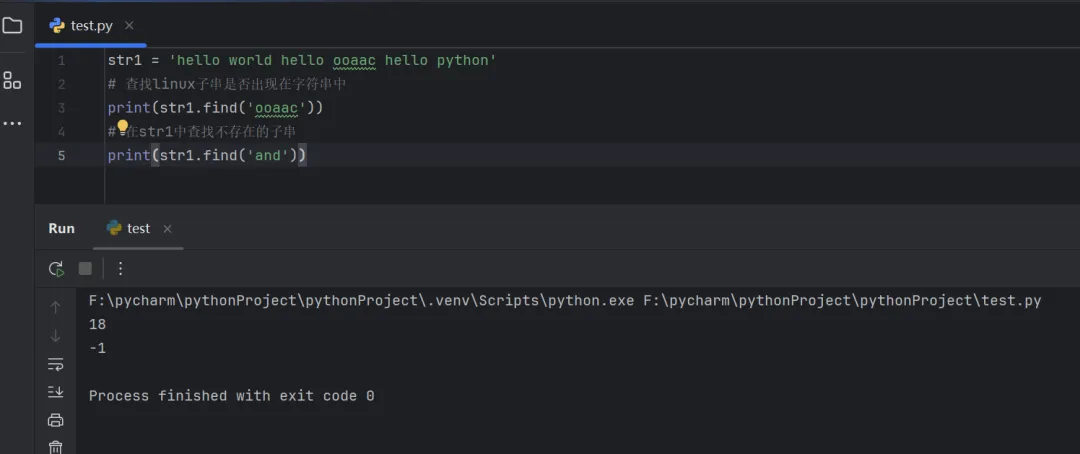Viewport: 1080px width, 454px height.
Task: Open the Project tool window folder icon
Action: click(12, 26)
